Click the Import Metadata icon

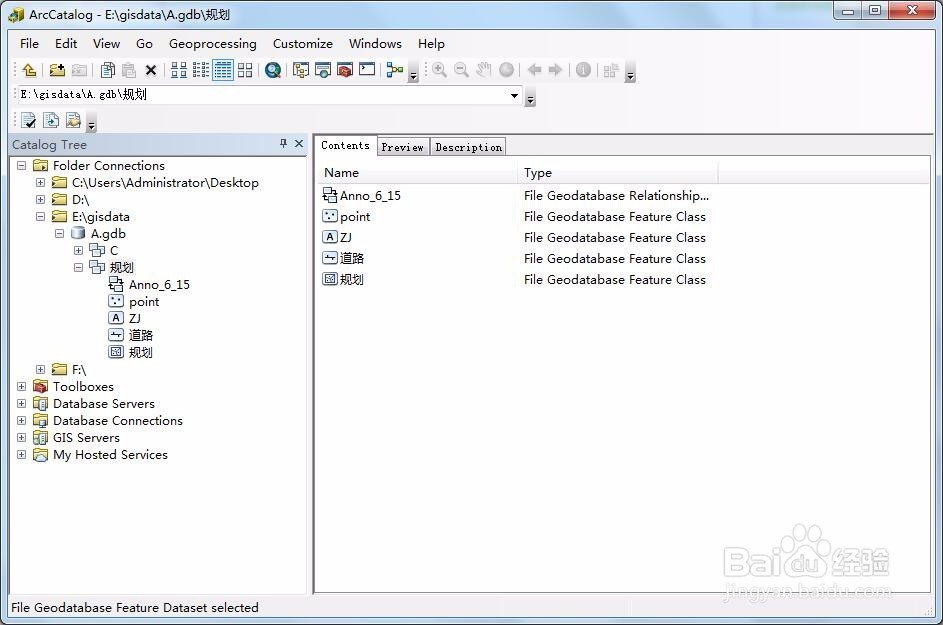point(73,120)
